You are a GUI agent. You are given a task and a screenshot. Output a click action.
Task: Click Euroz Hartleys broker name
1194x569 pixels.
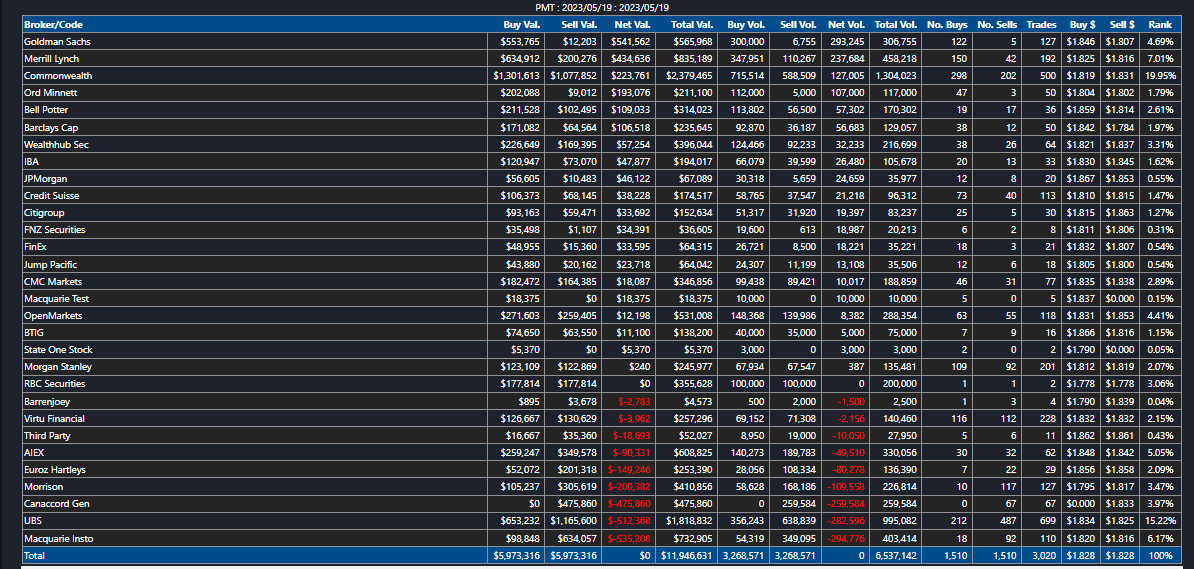[x=55, y=470]
